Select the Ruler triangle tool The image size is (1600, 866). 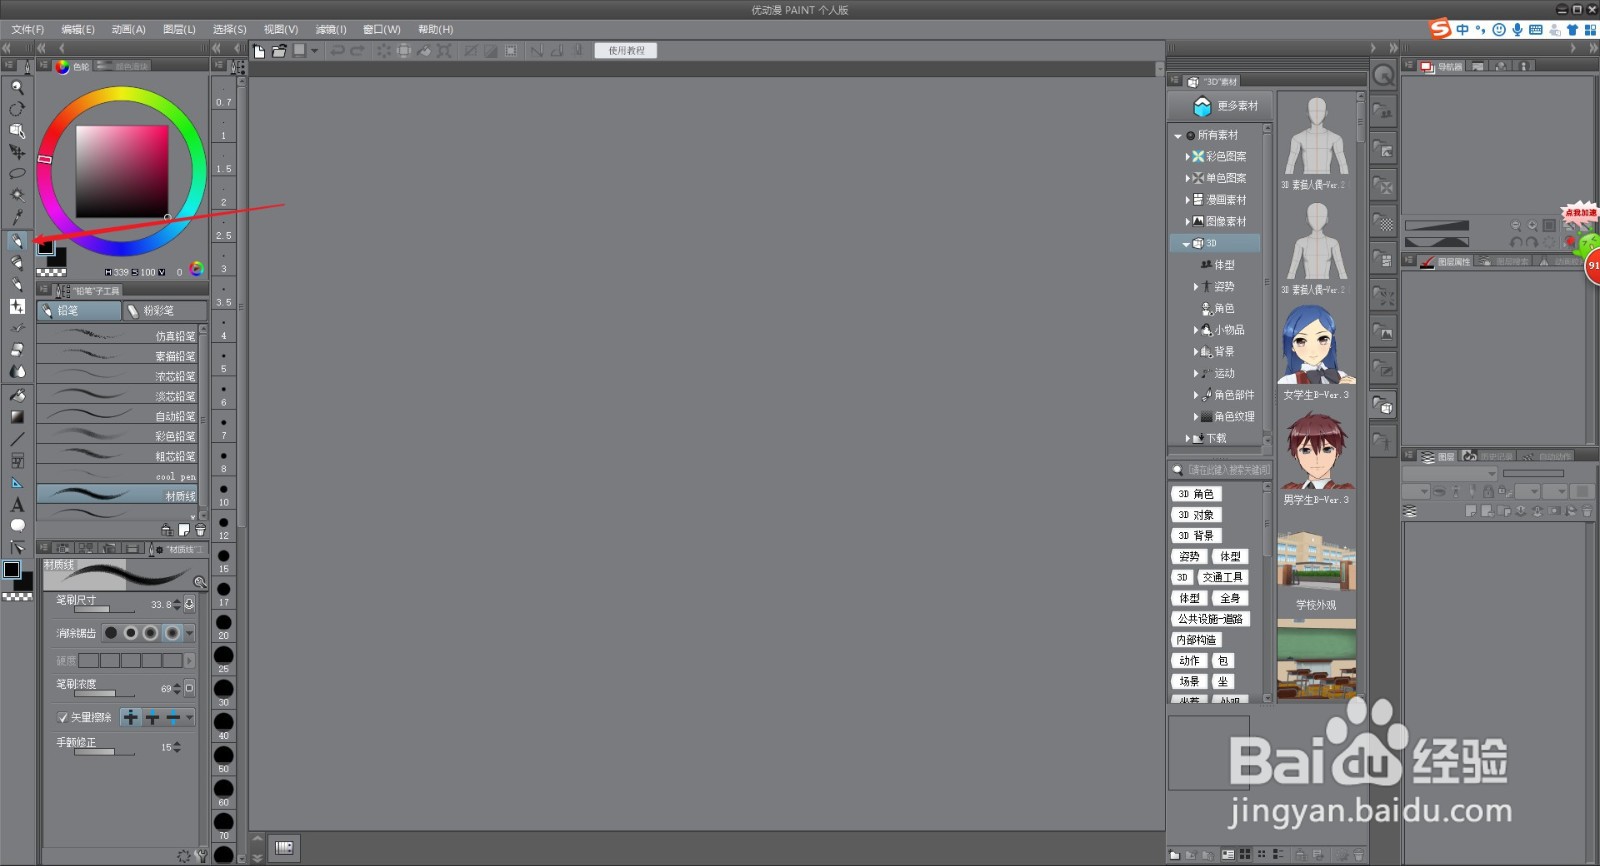pyautogui.click(x=17, y=483)
